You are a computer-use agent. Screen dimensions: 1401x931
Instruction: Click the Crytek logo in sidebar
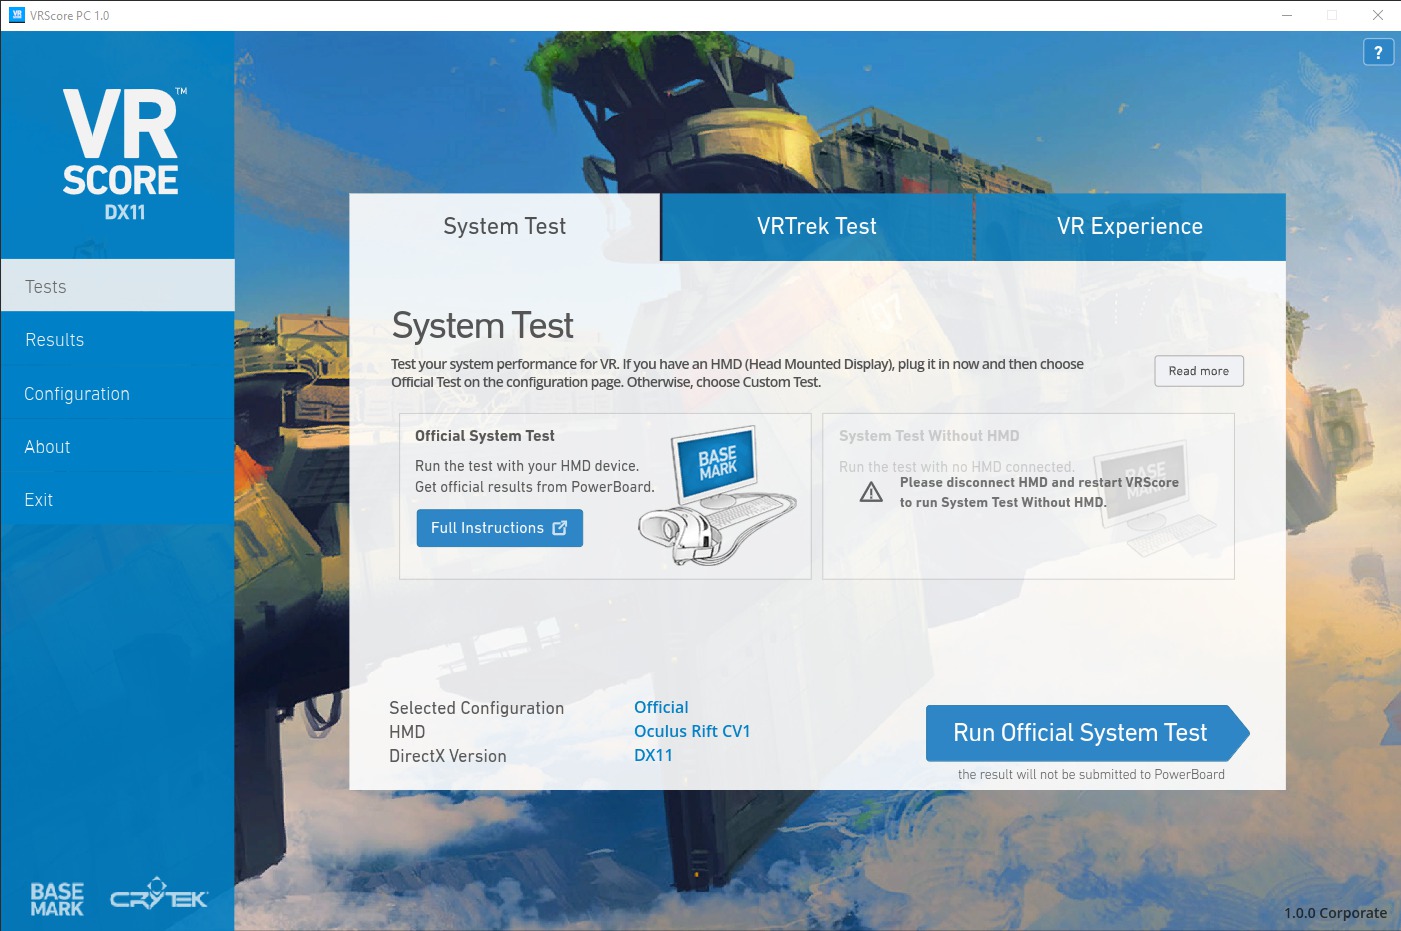(x=159, y=895)
